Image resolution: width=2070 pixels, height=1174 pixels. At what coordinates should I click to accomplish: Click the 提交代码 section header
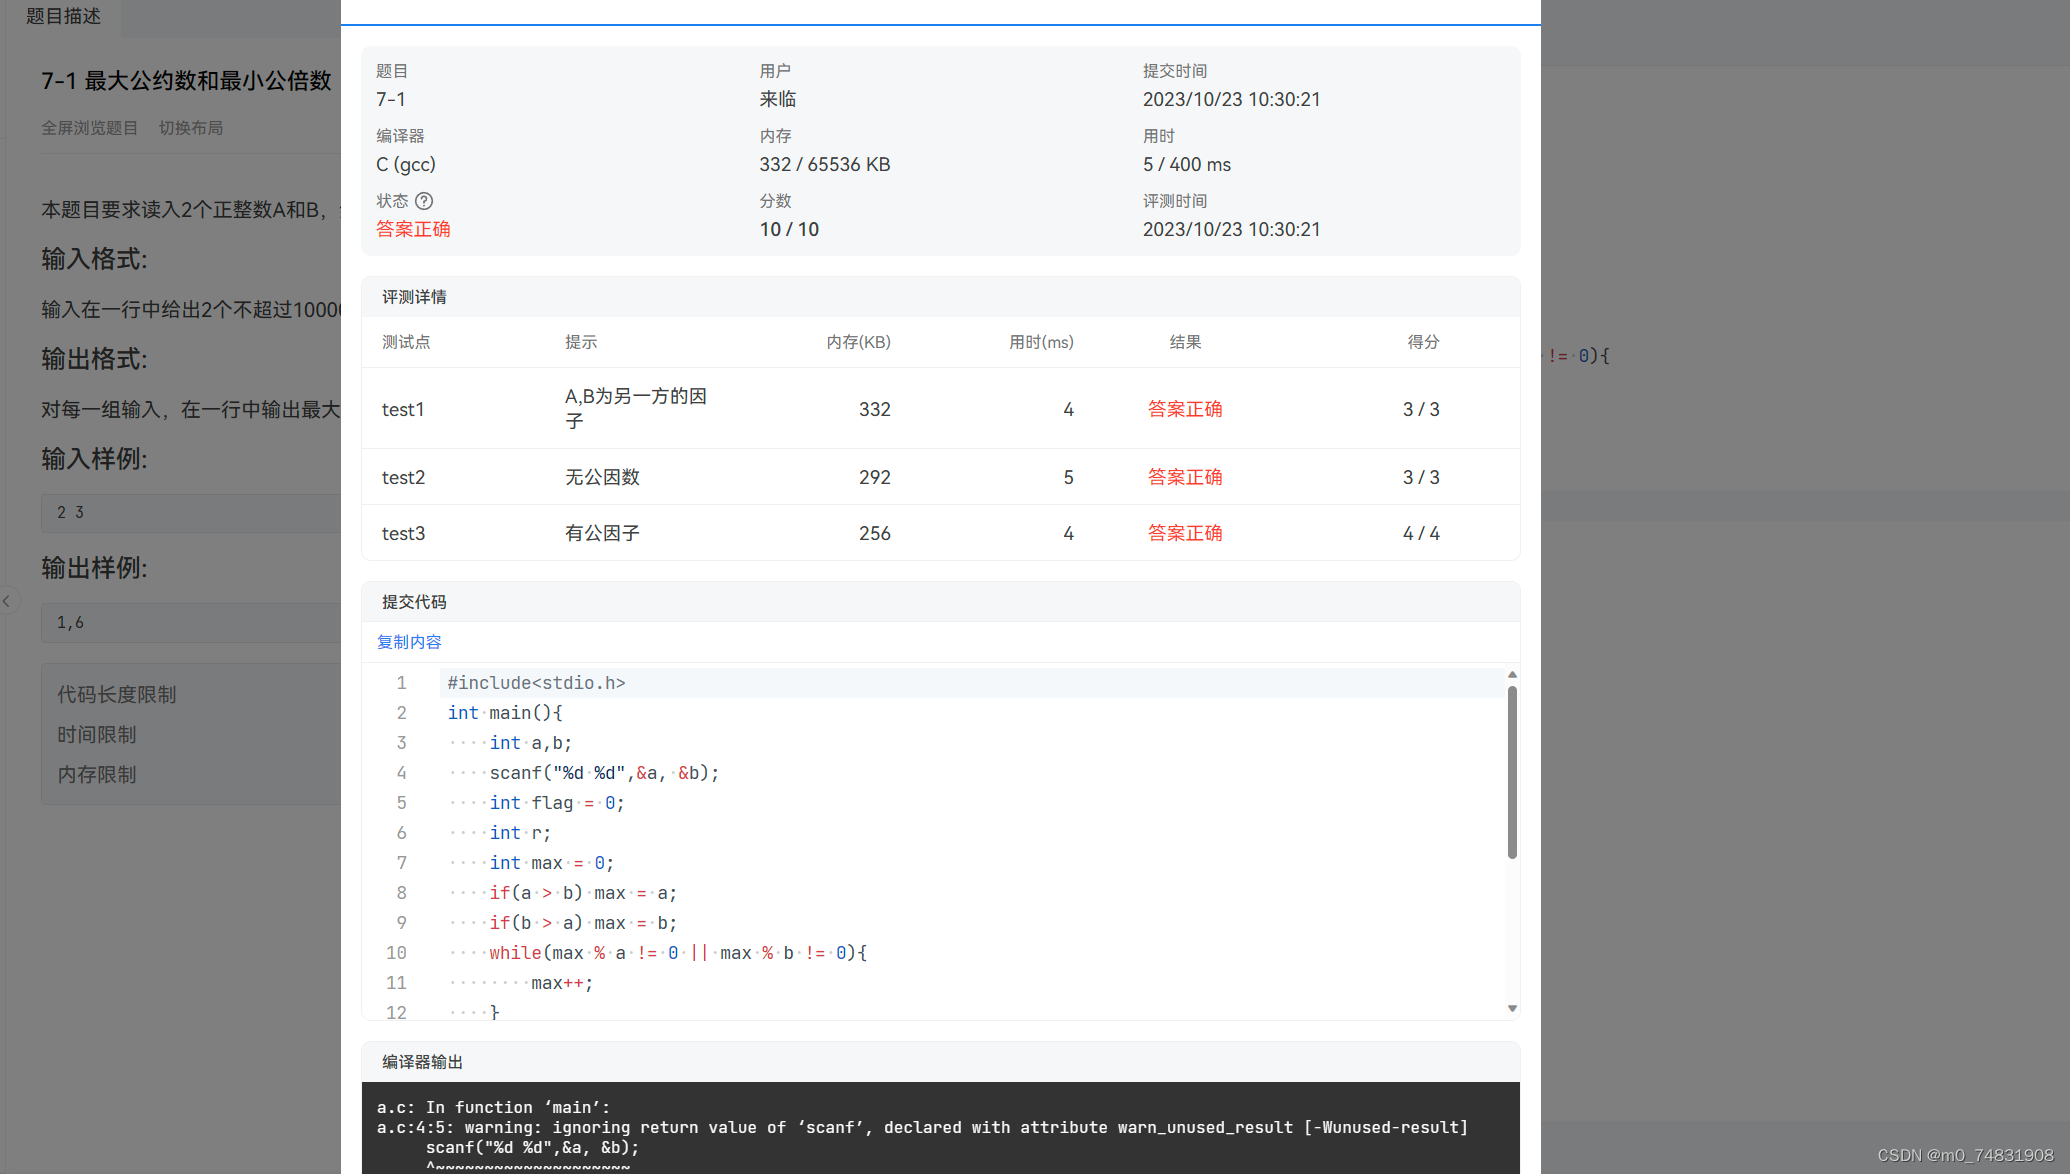click(x=414, y=602)
